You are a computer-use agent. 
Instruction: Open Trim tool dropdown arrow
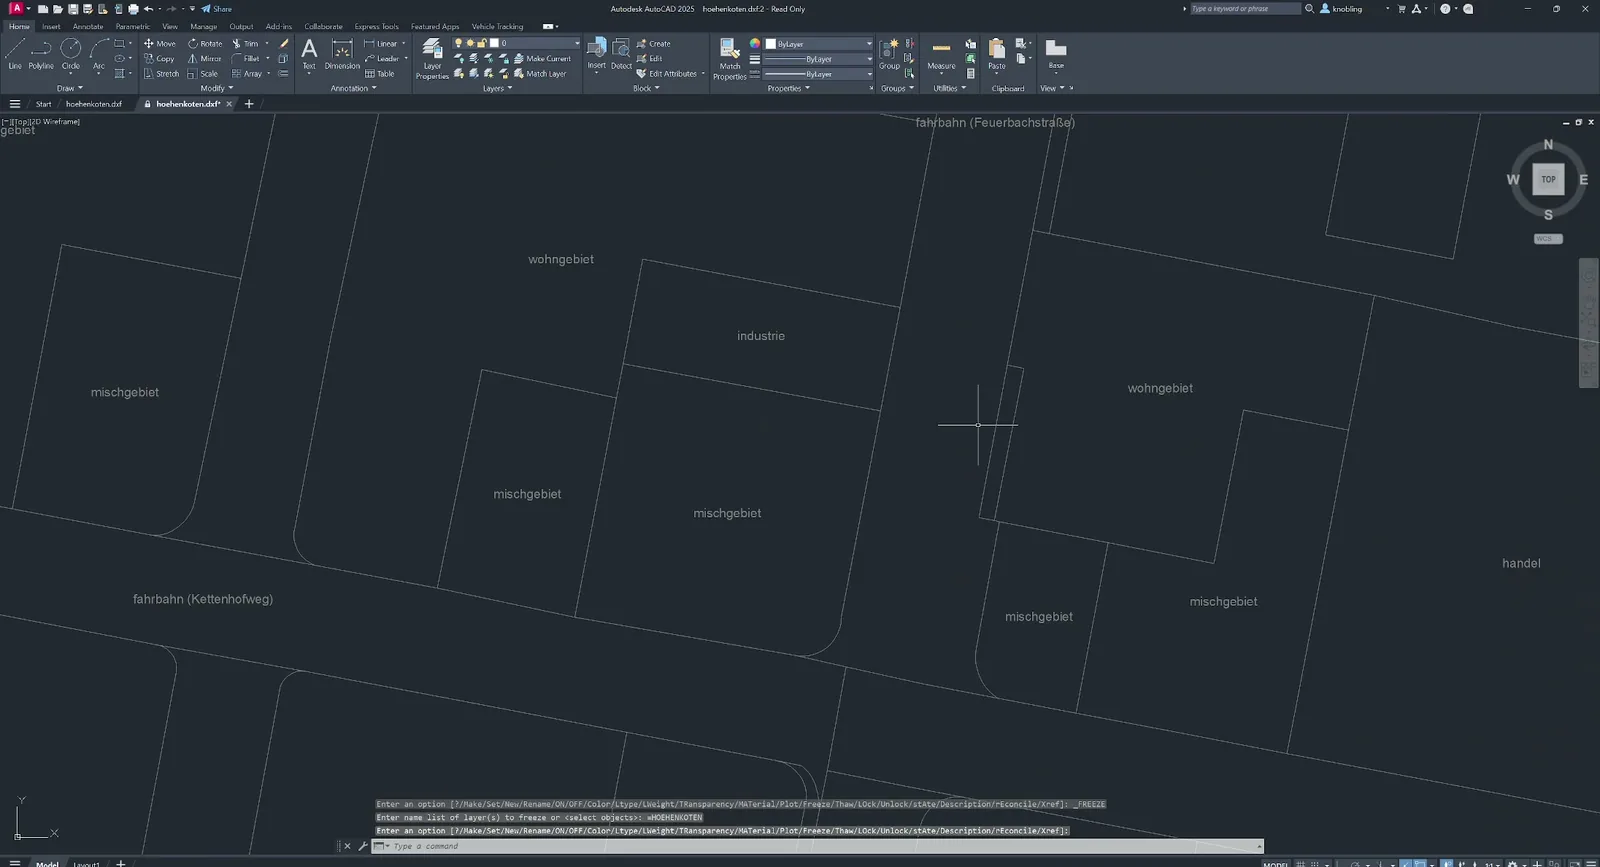(267, 44)
